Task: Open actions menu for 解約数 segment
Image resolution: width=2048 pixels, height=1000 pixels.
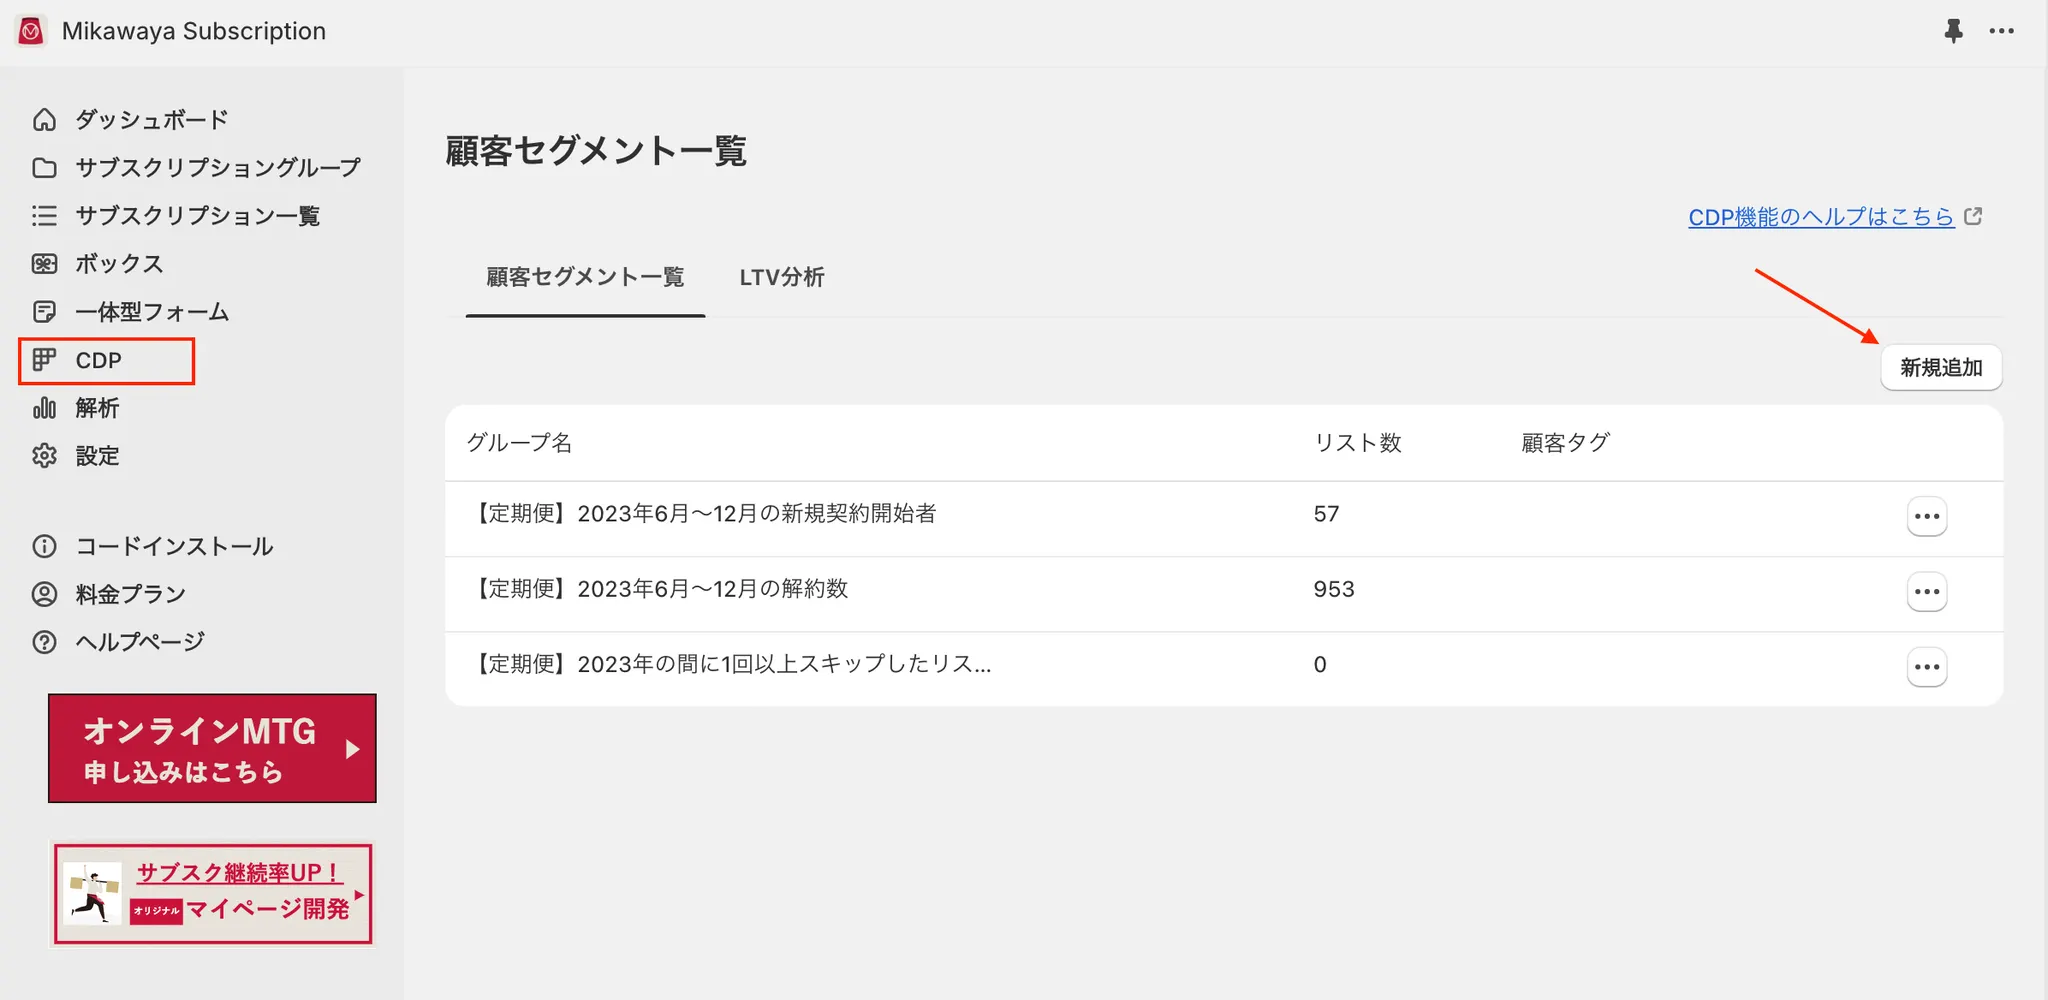Action: click(x=1926, y=592)
